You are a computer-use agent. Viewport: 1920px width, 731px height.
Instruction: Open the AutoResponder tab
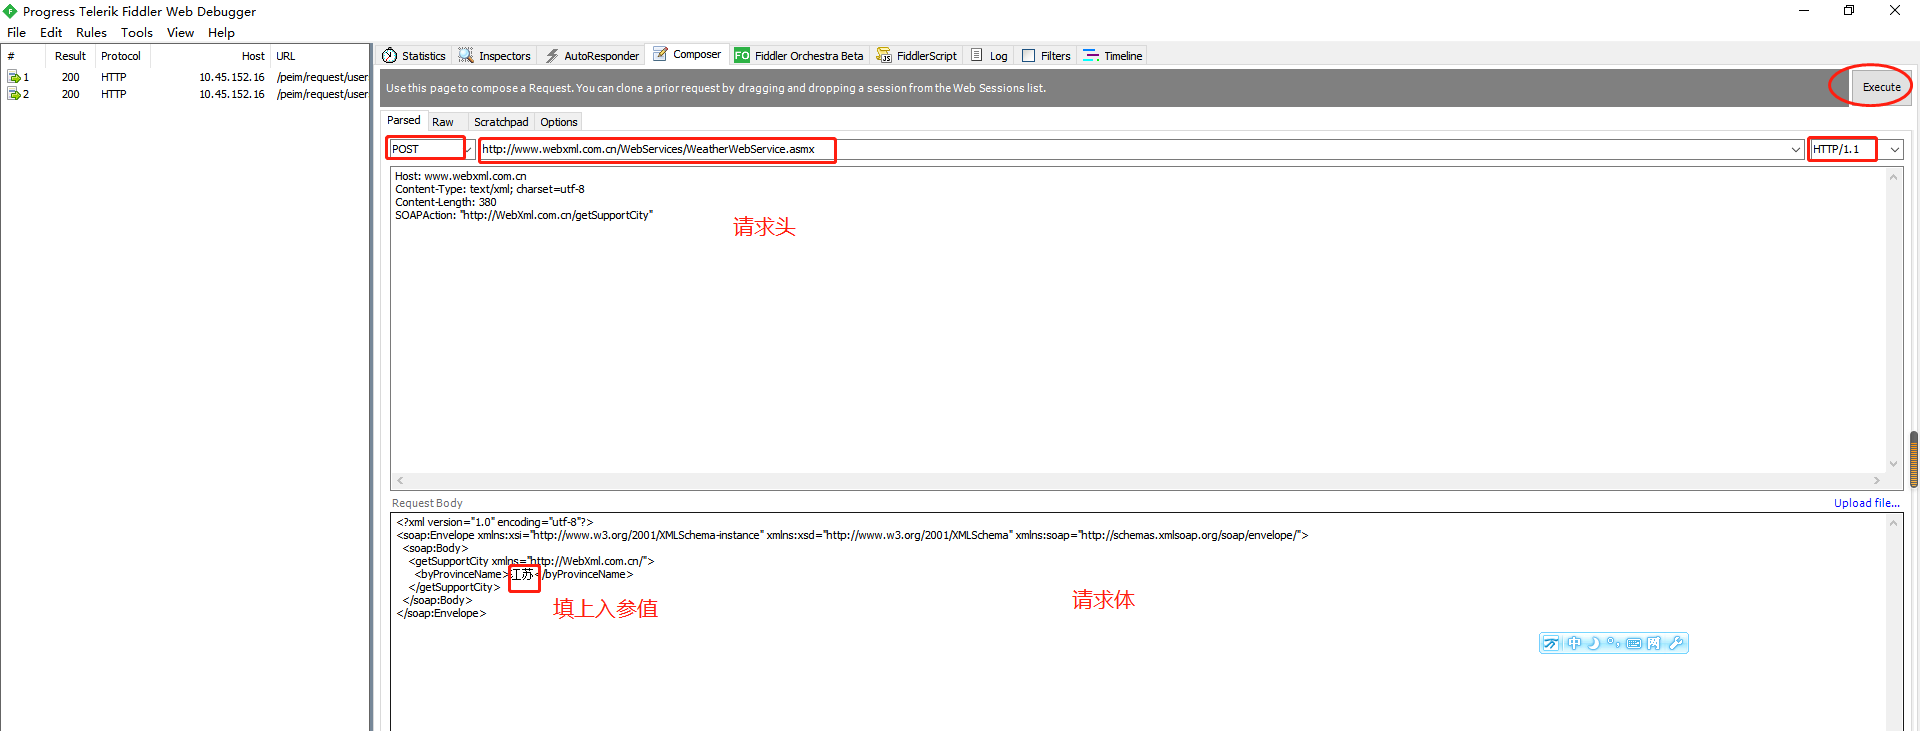pos(592,56)
